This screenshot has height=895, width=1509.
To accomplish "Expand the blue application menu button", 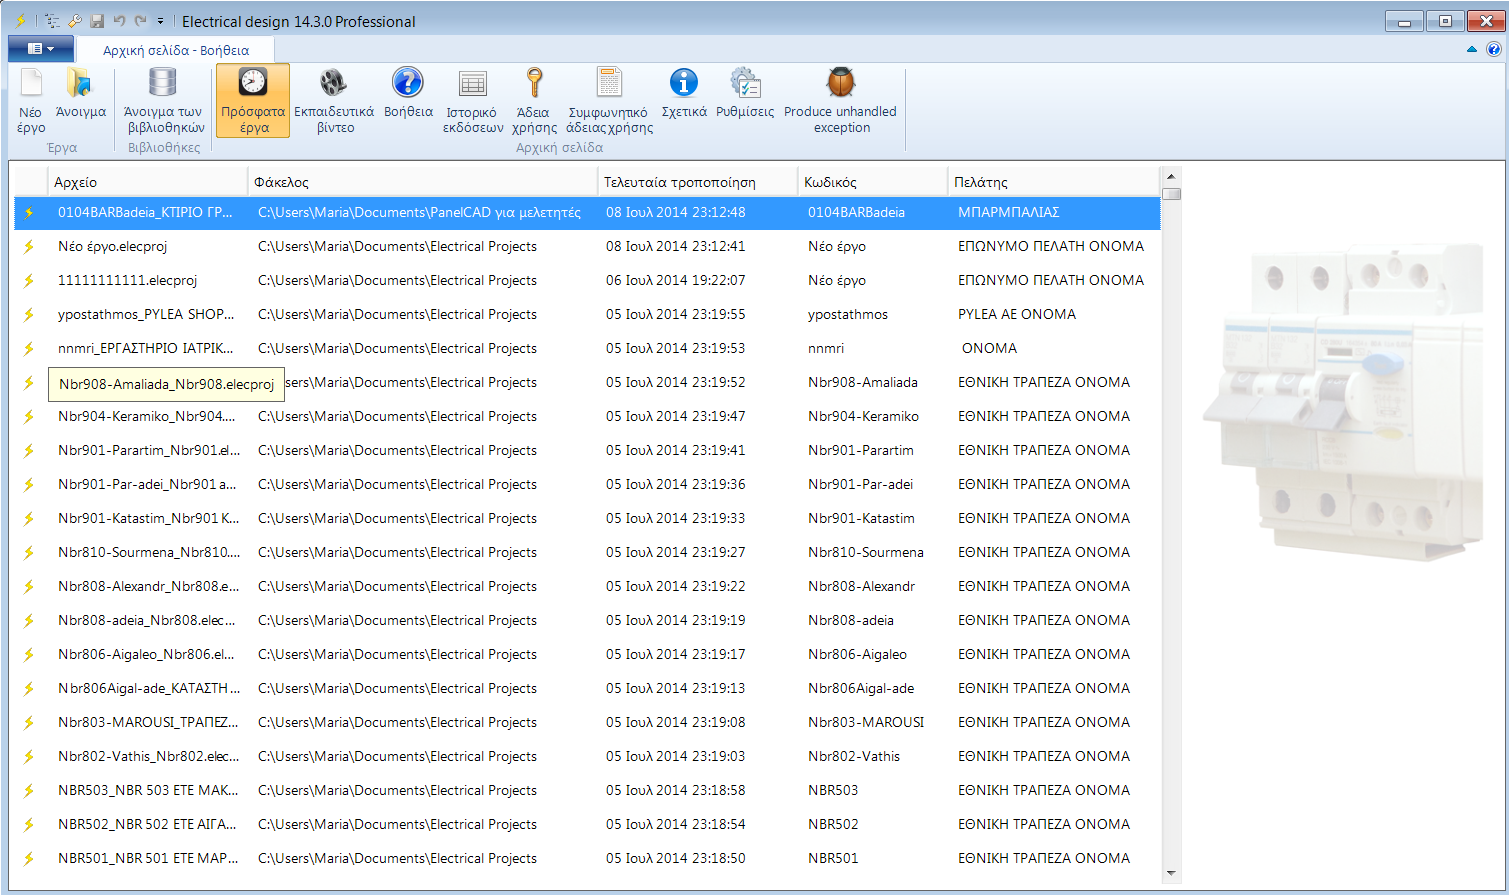I will click(40, 49).
